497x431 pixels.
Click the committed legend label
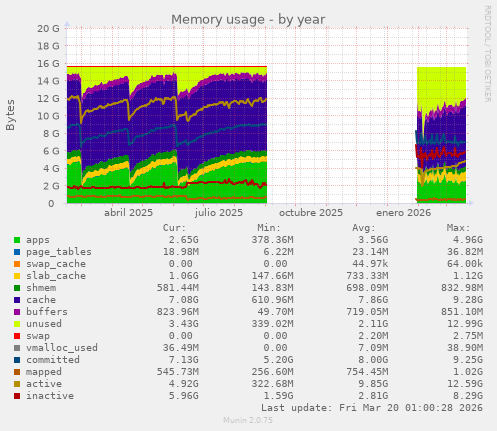coord(53,360)
